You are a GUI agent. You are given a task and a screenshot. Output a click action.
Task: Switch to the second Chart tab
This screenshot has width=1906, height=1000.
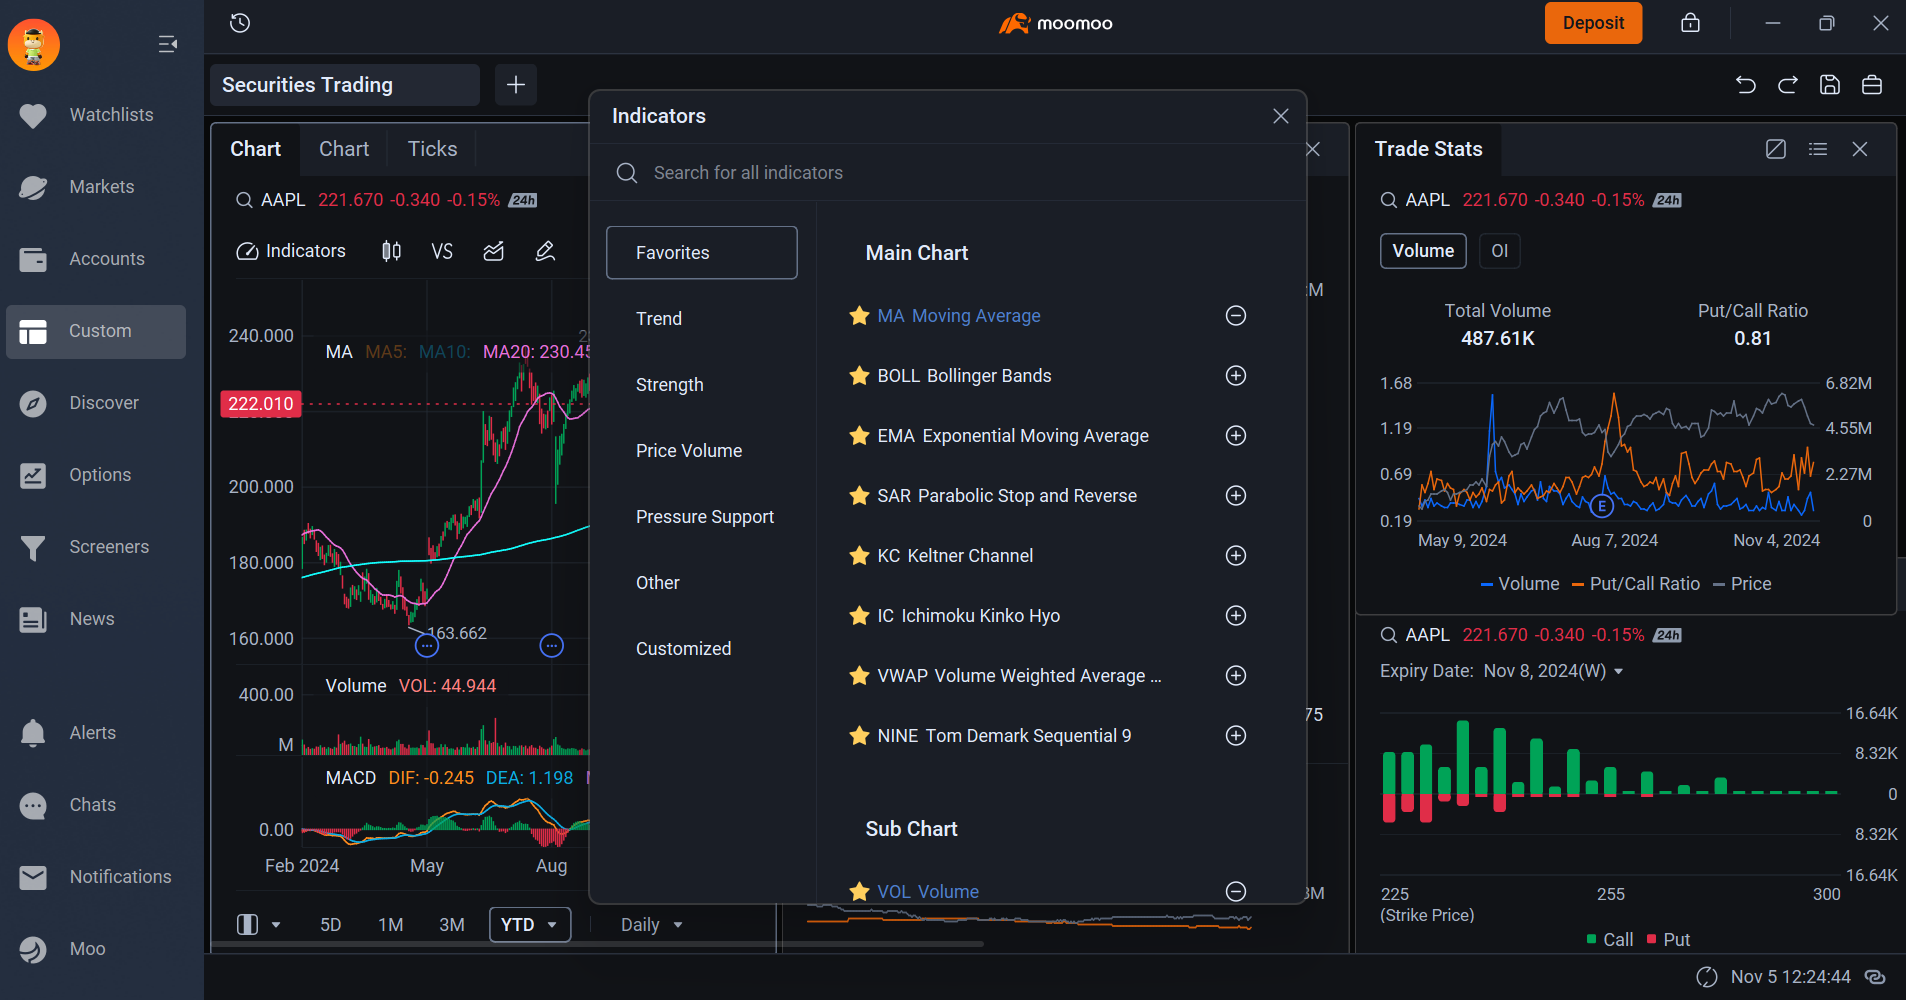tap(344, 149)
